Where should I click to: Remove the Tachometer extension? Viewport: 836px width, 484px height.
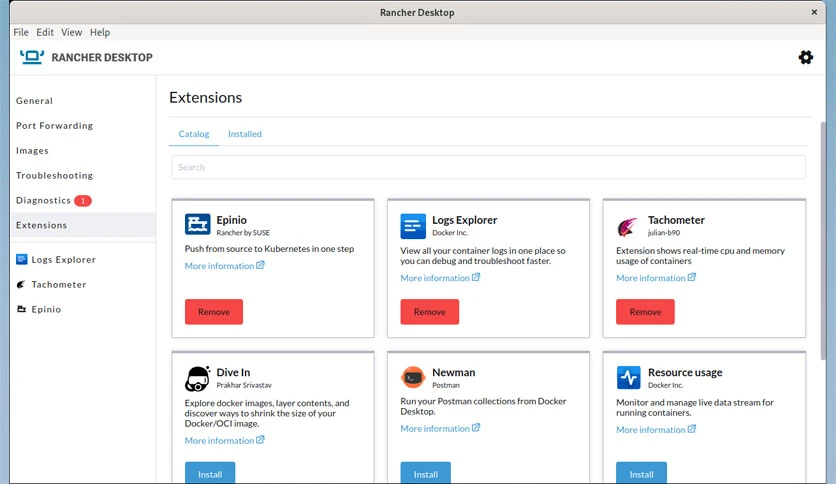(x=645, y=312)
